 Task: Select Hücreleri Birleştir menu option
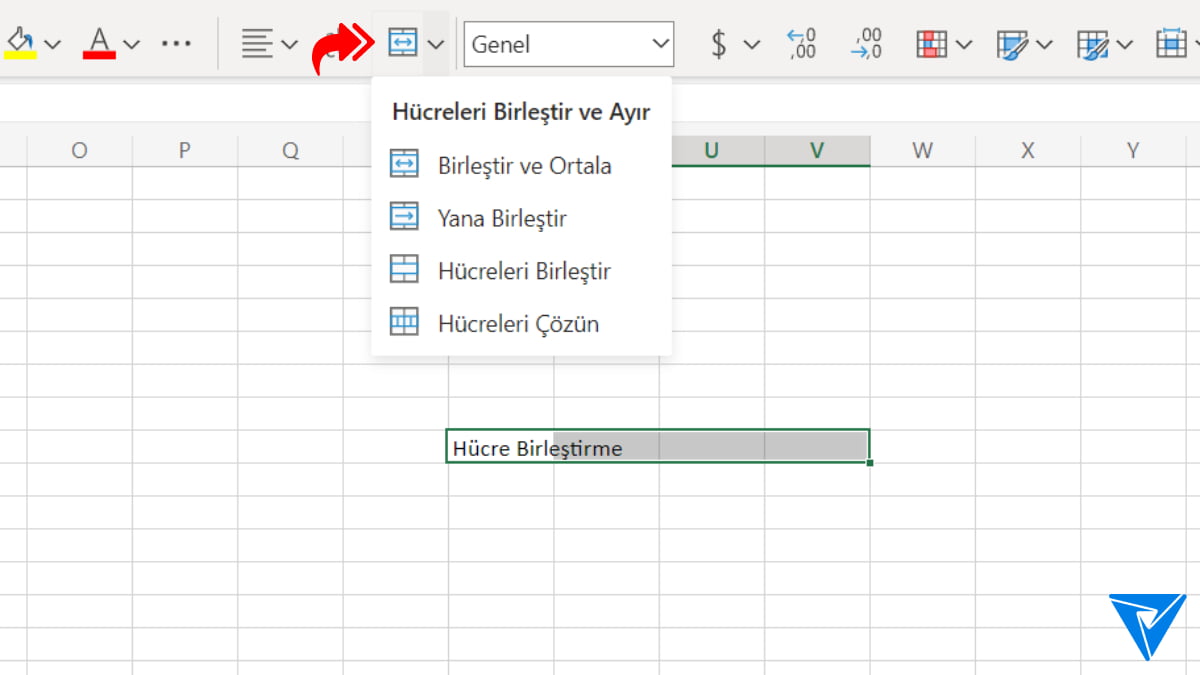click(x=524, y=271)
